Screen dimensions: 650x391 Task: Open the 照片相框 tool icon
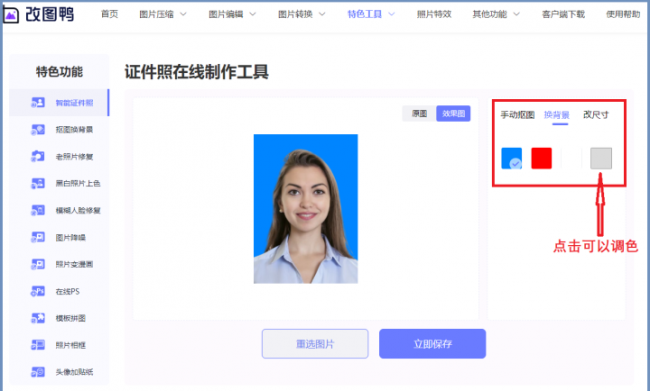click(38, 345)
